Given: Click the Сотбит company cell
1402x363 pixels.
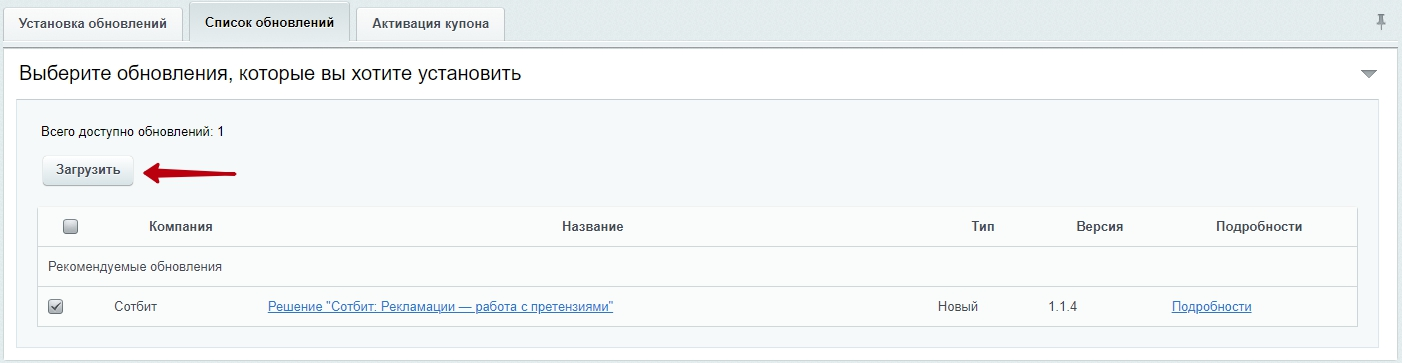Looking at the screenshot, I should click(136, 307).
